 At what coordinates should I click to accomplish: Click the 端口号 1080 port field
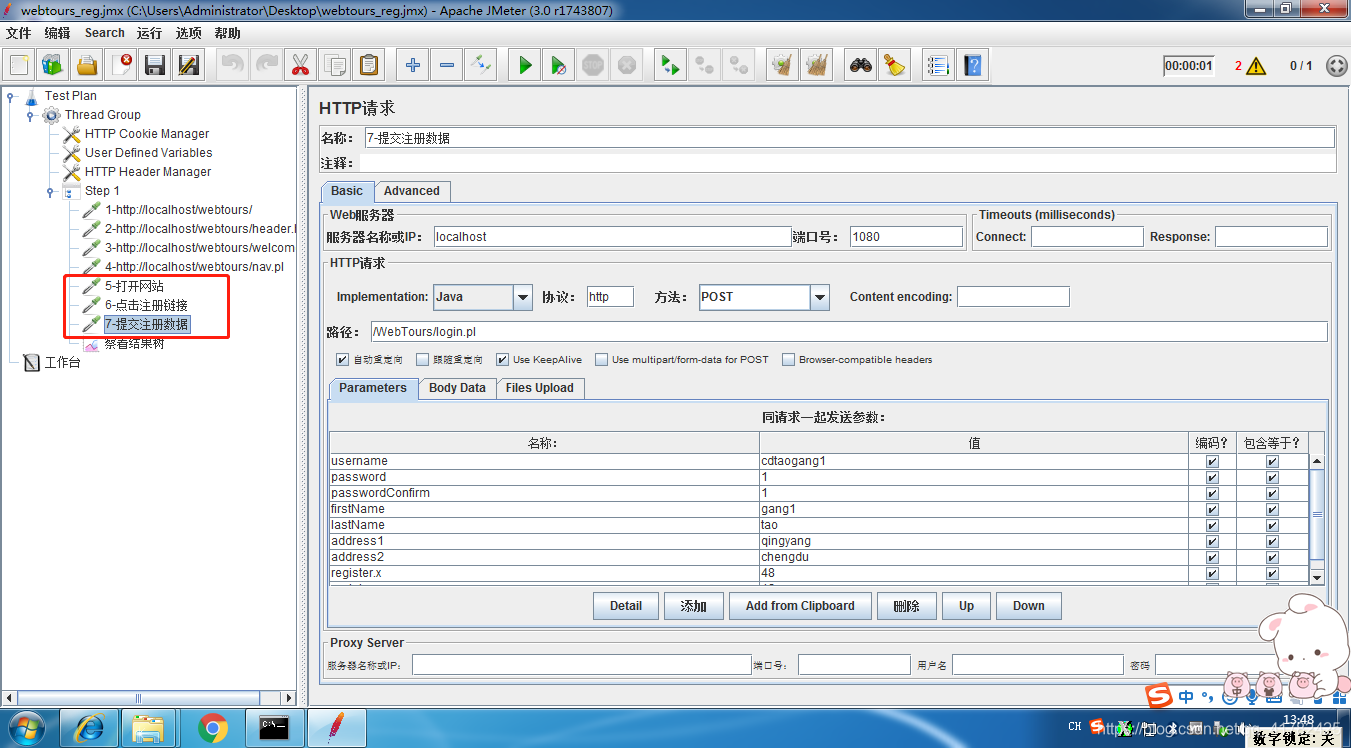tap(906, 237)
